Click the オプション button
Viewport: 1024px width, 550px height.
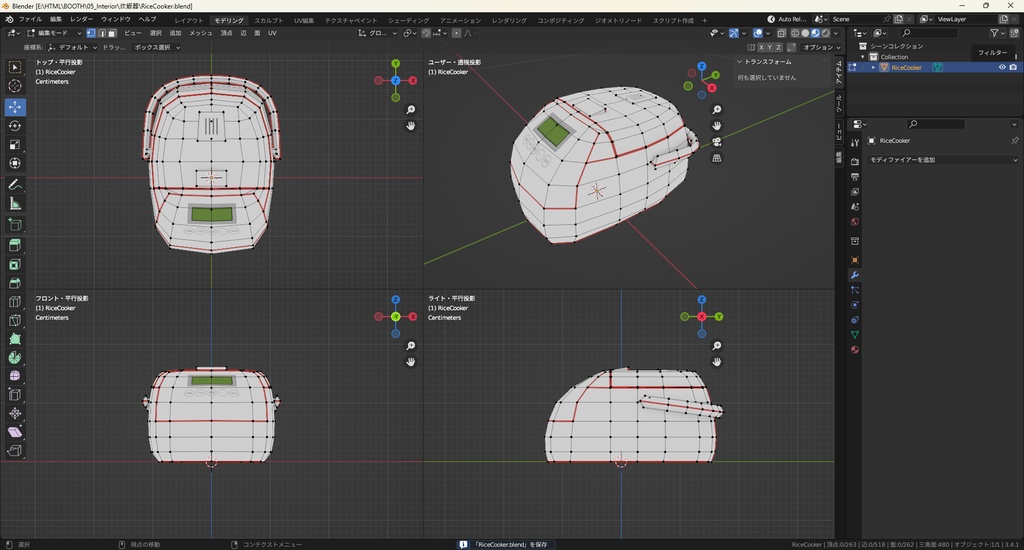tap(819, 47)
